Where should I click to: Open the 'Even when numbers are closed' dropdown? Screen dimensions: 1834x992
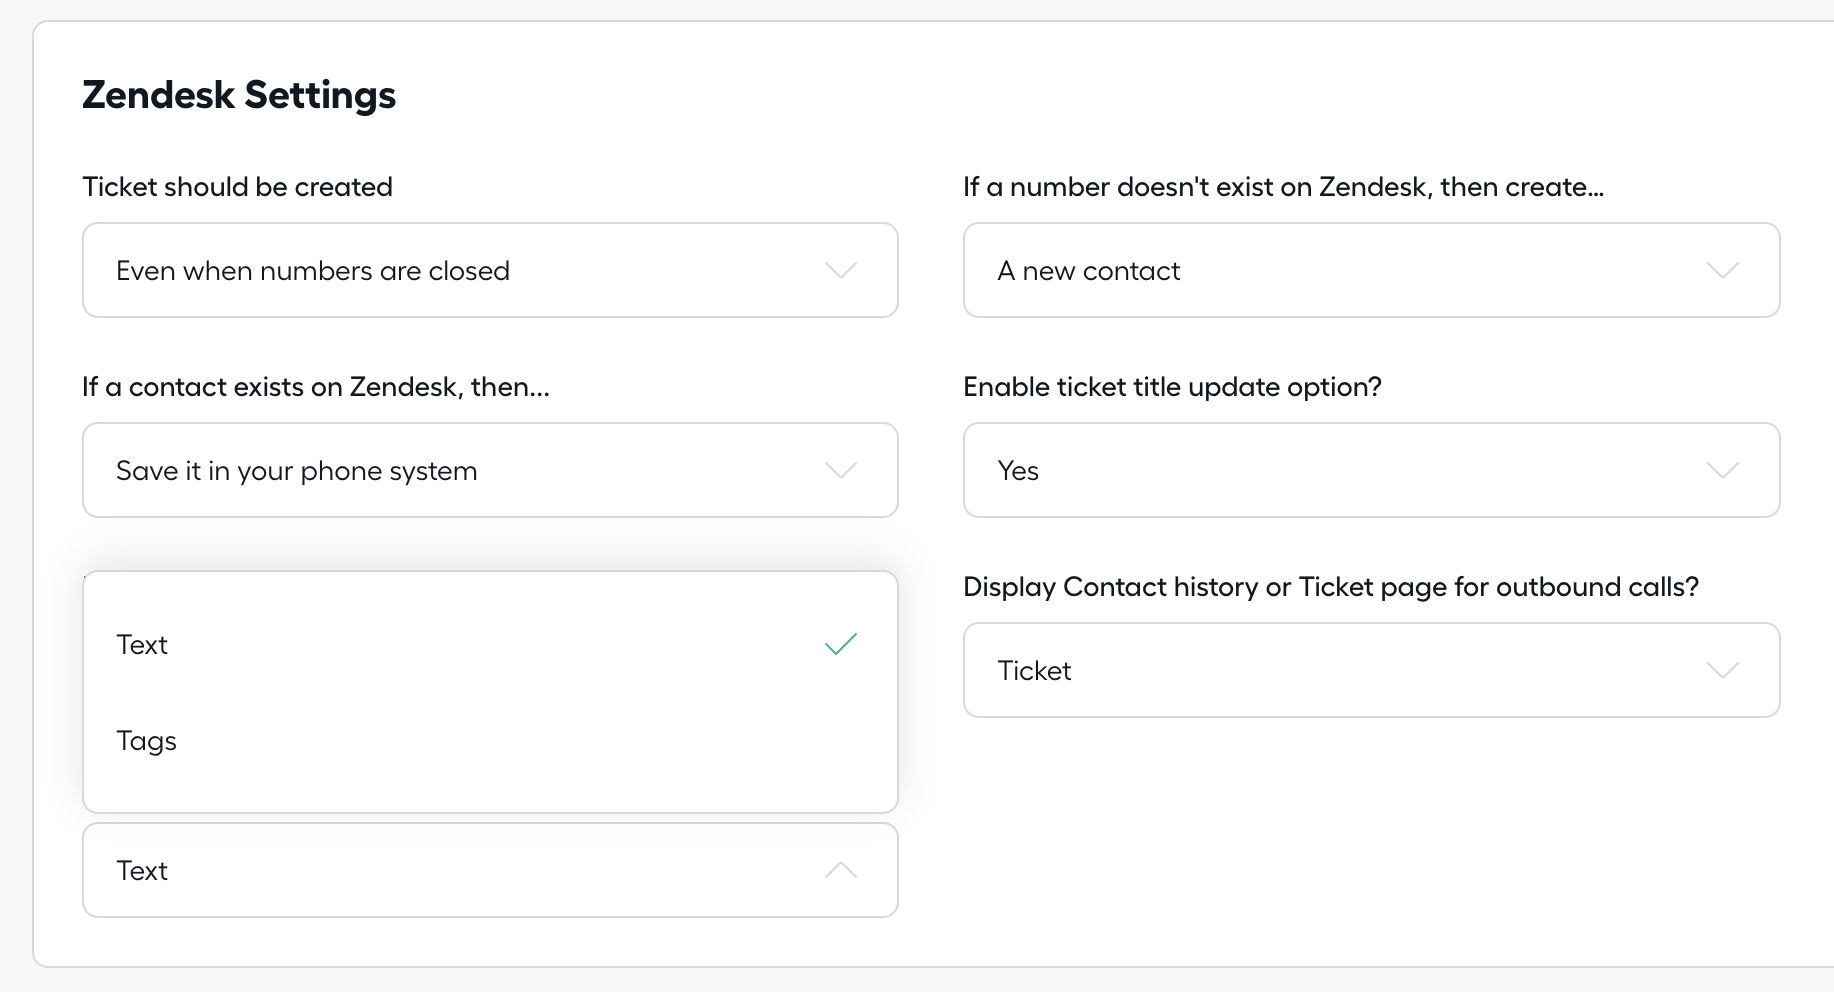[490, 270]
